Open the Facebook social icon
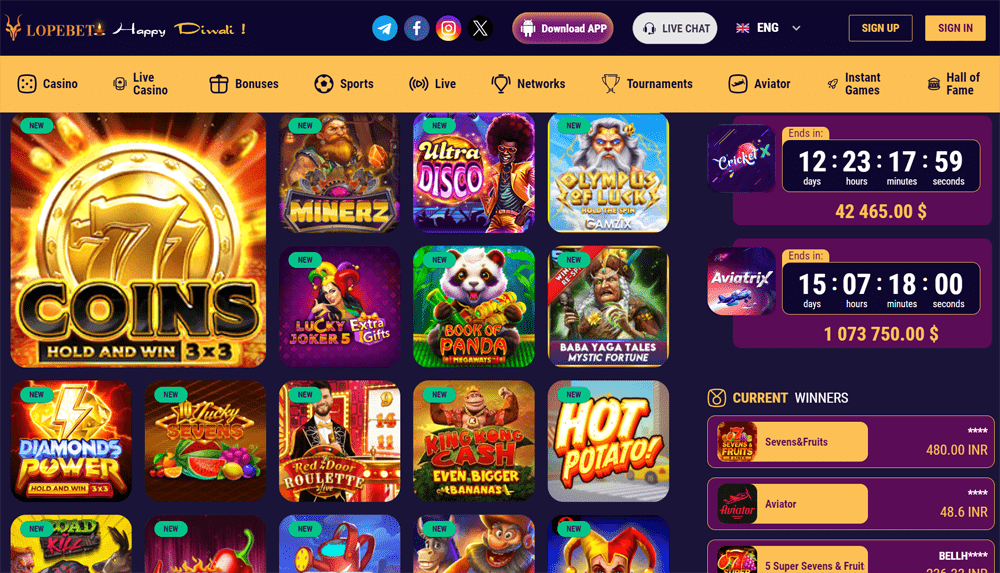 (416, 29)
